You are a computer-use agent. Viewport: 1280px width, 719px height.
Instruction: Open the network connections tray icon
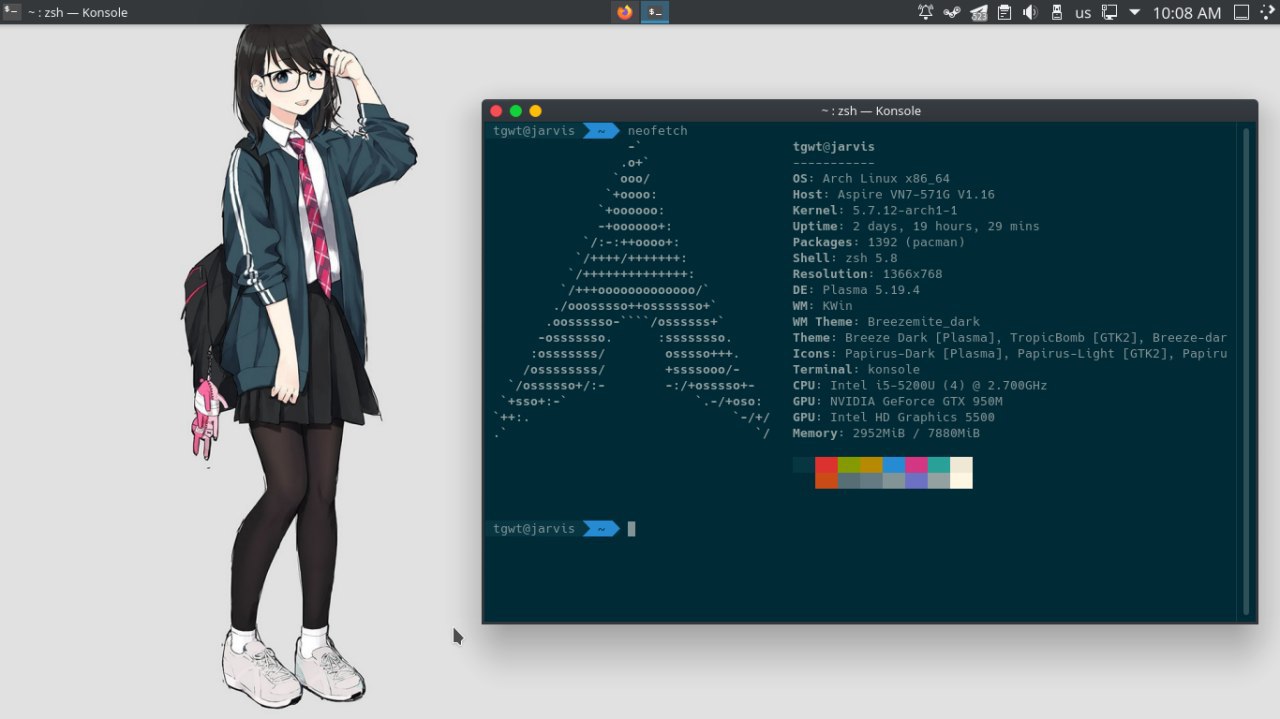click(1109, 13)
